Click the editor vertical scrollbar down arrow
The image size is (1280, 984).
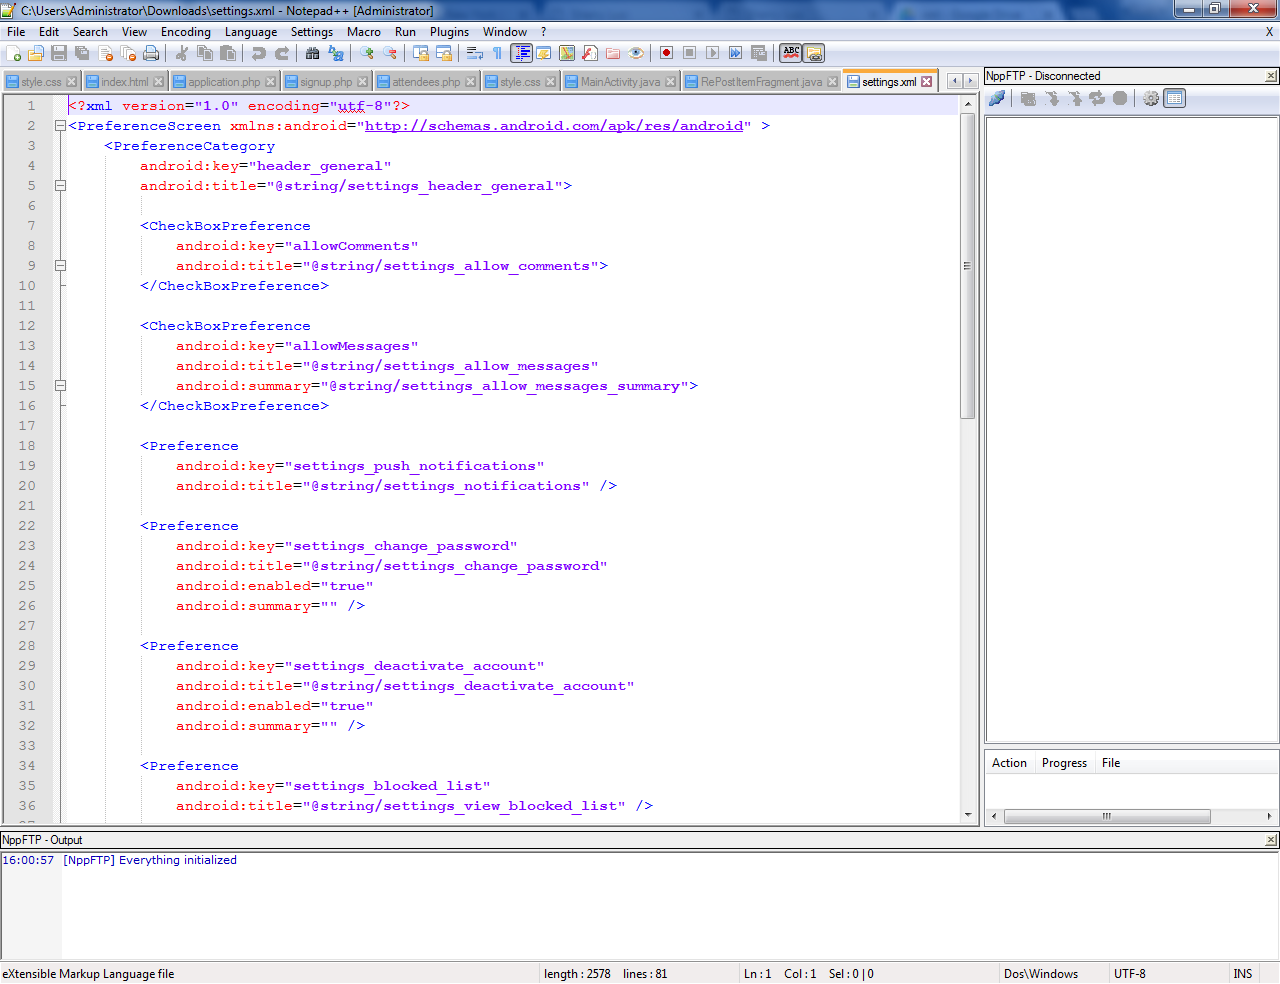[x=968, y=815]
